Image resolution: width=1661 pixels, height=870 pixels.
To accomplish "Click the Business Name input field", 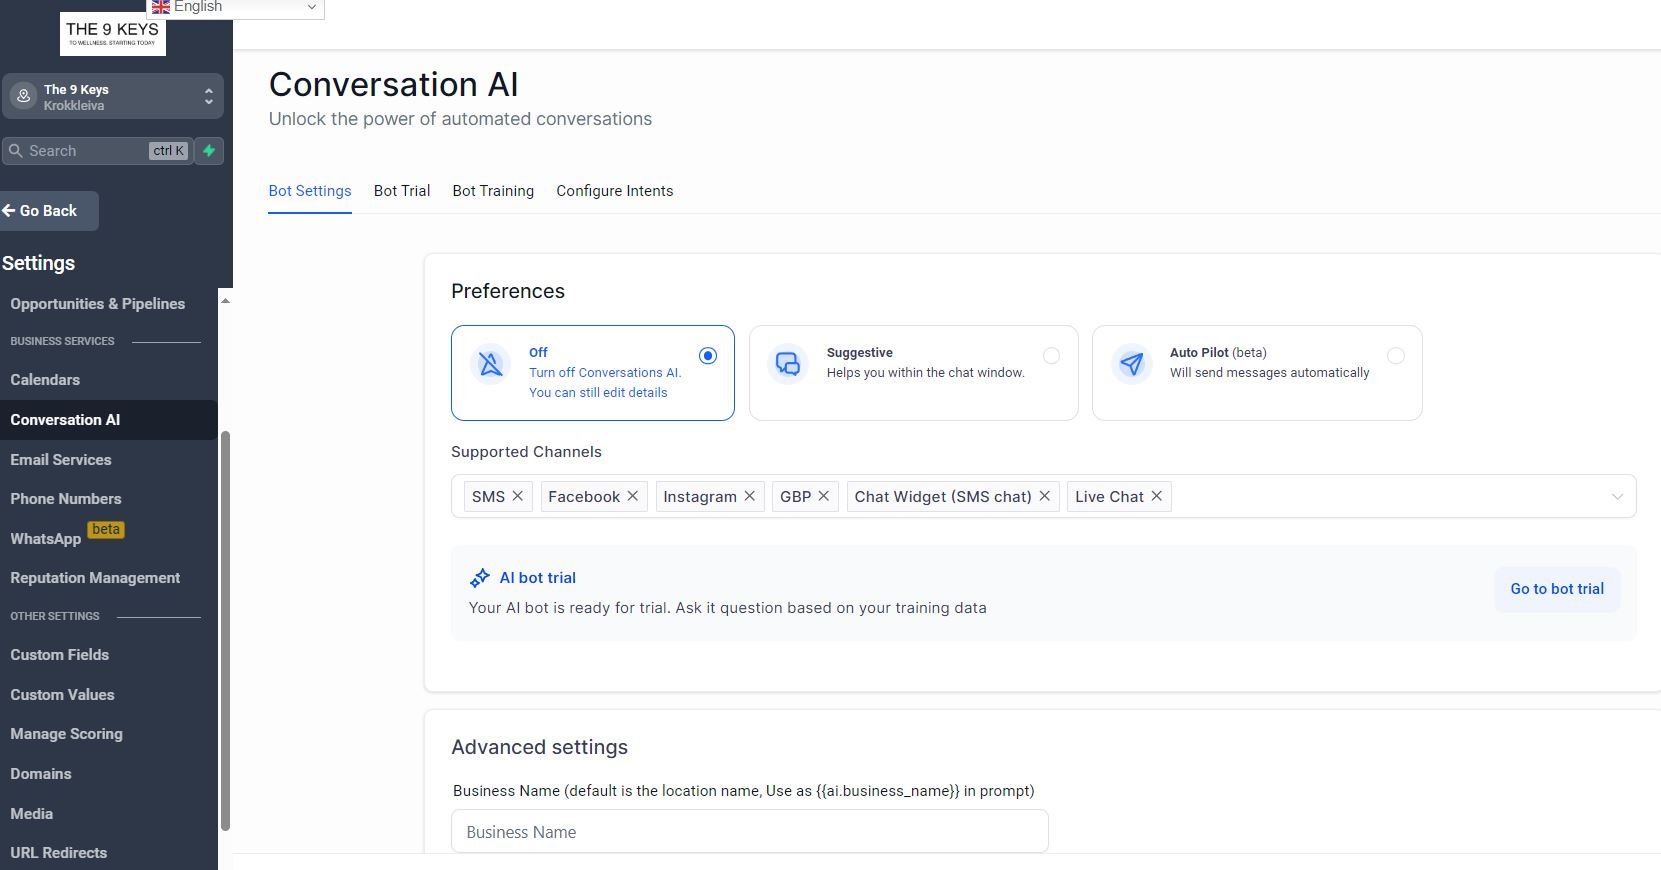I will click(x=750, y=832).
